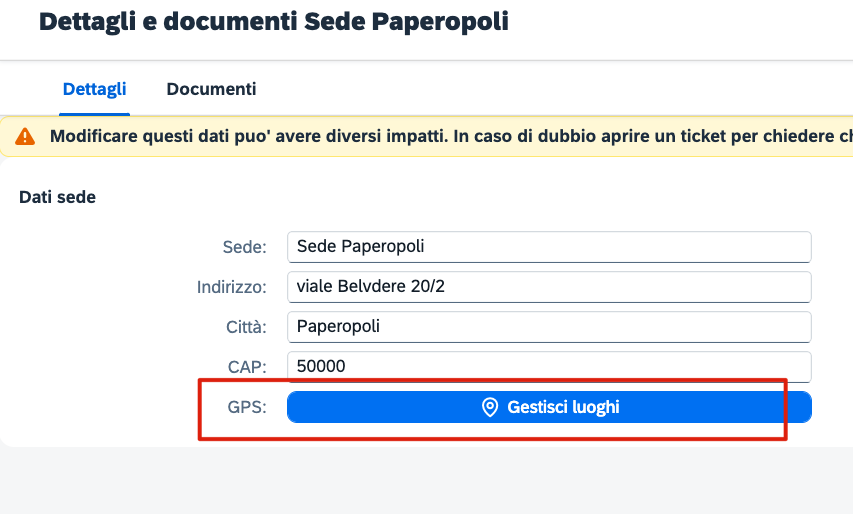Viewport: 853px width, 514px height.
Task: Click the Sede: label
Action: pyautogui.click(x=245, y=247)
